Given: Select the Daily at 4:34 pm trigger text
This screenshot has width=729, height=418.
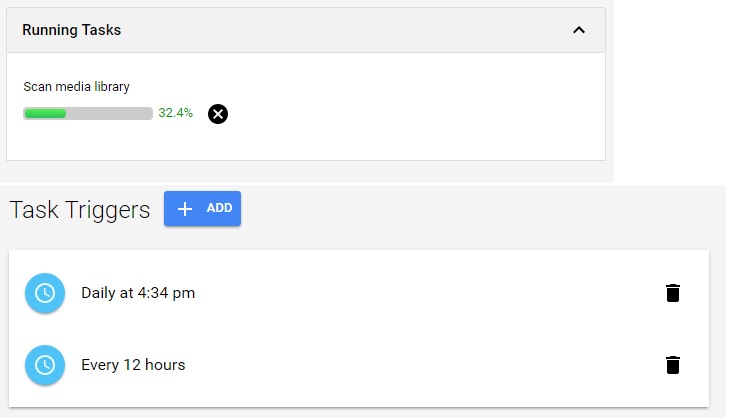Looking at the screenshot, I should [x=138, y=293].
